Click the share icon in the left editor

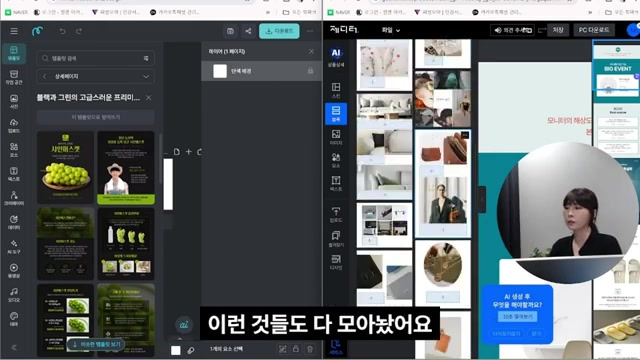coord(248,31)
